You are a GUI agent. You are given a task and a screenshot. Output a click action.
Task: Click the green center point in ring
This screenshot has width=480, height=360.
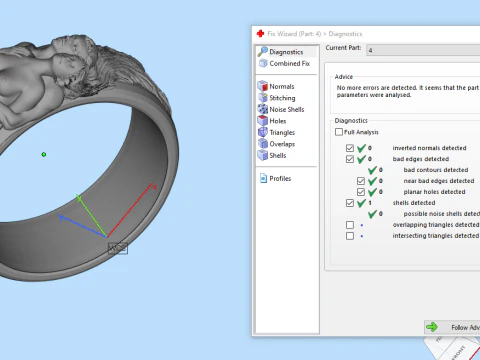pos(44,154)
